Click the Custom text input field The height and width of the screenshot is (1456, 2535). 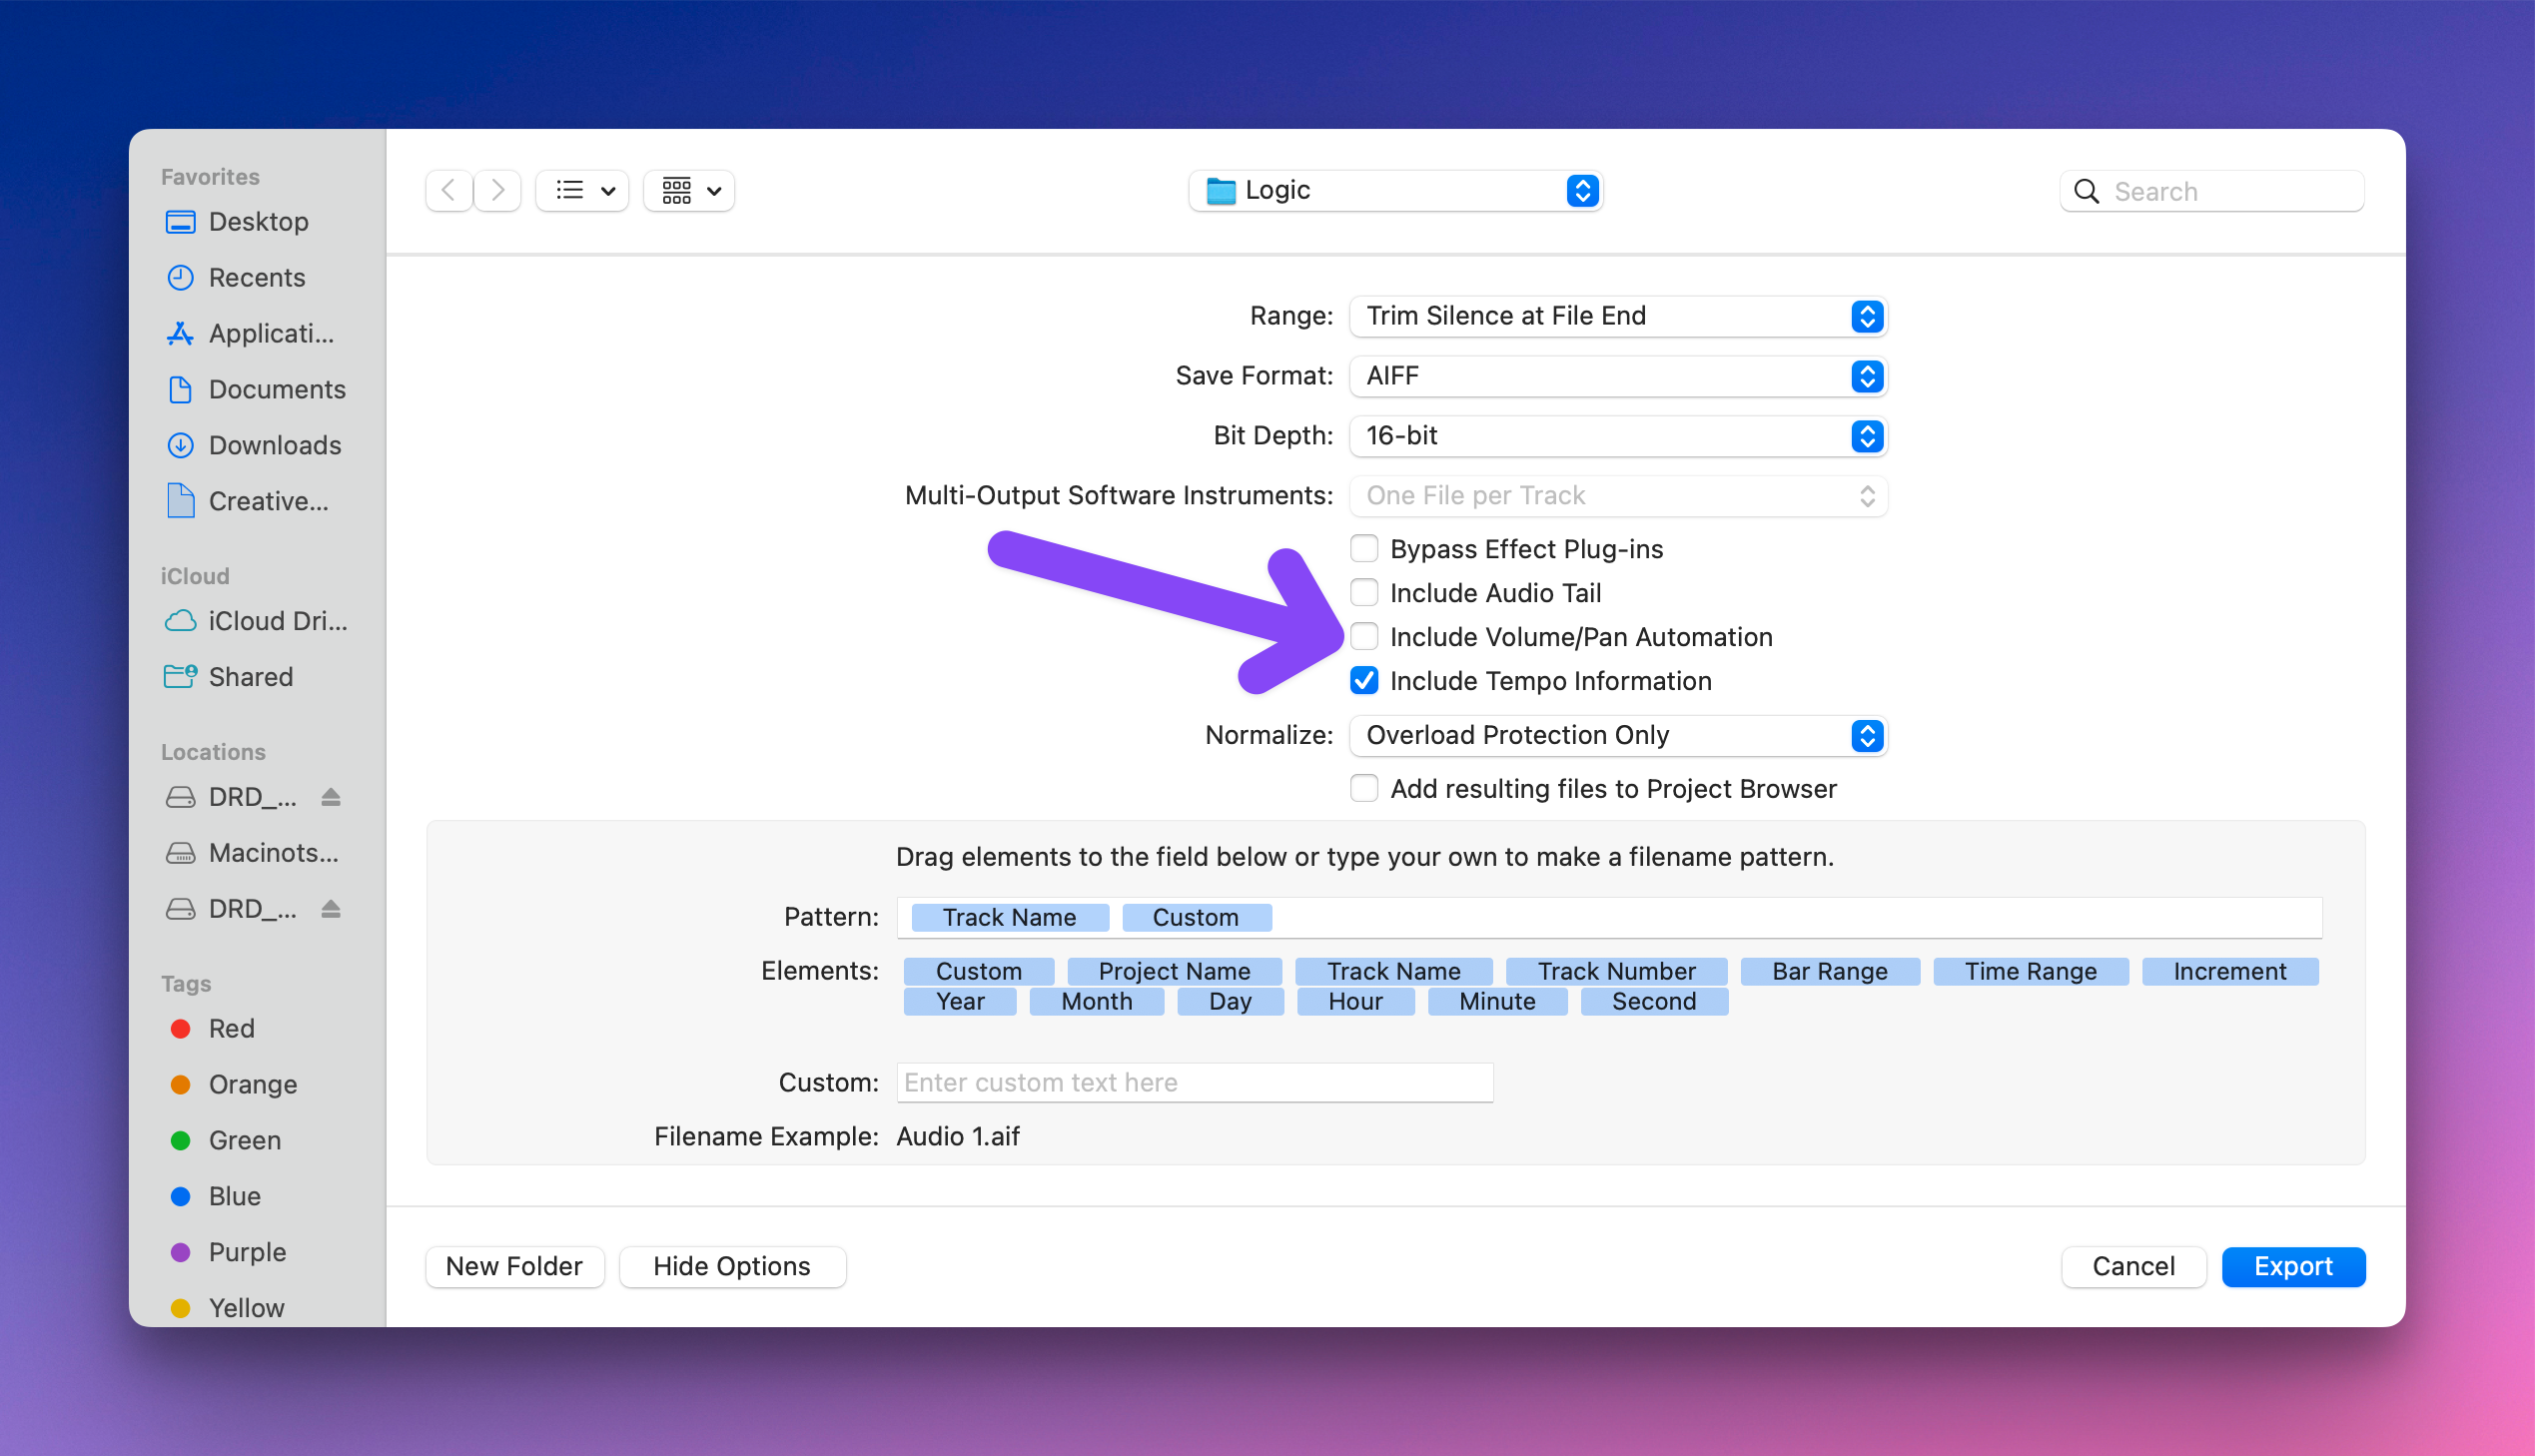[x=1194, y=1082]
